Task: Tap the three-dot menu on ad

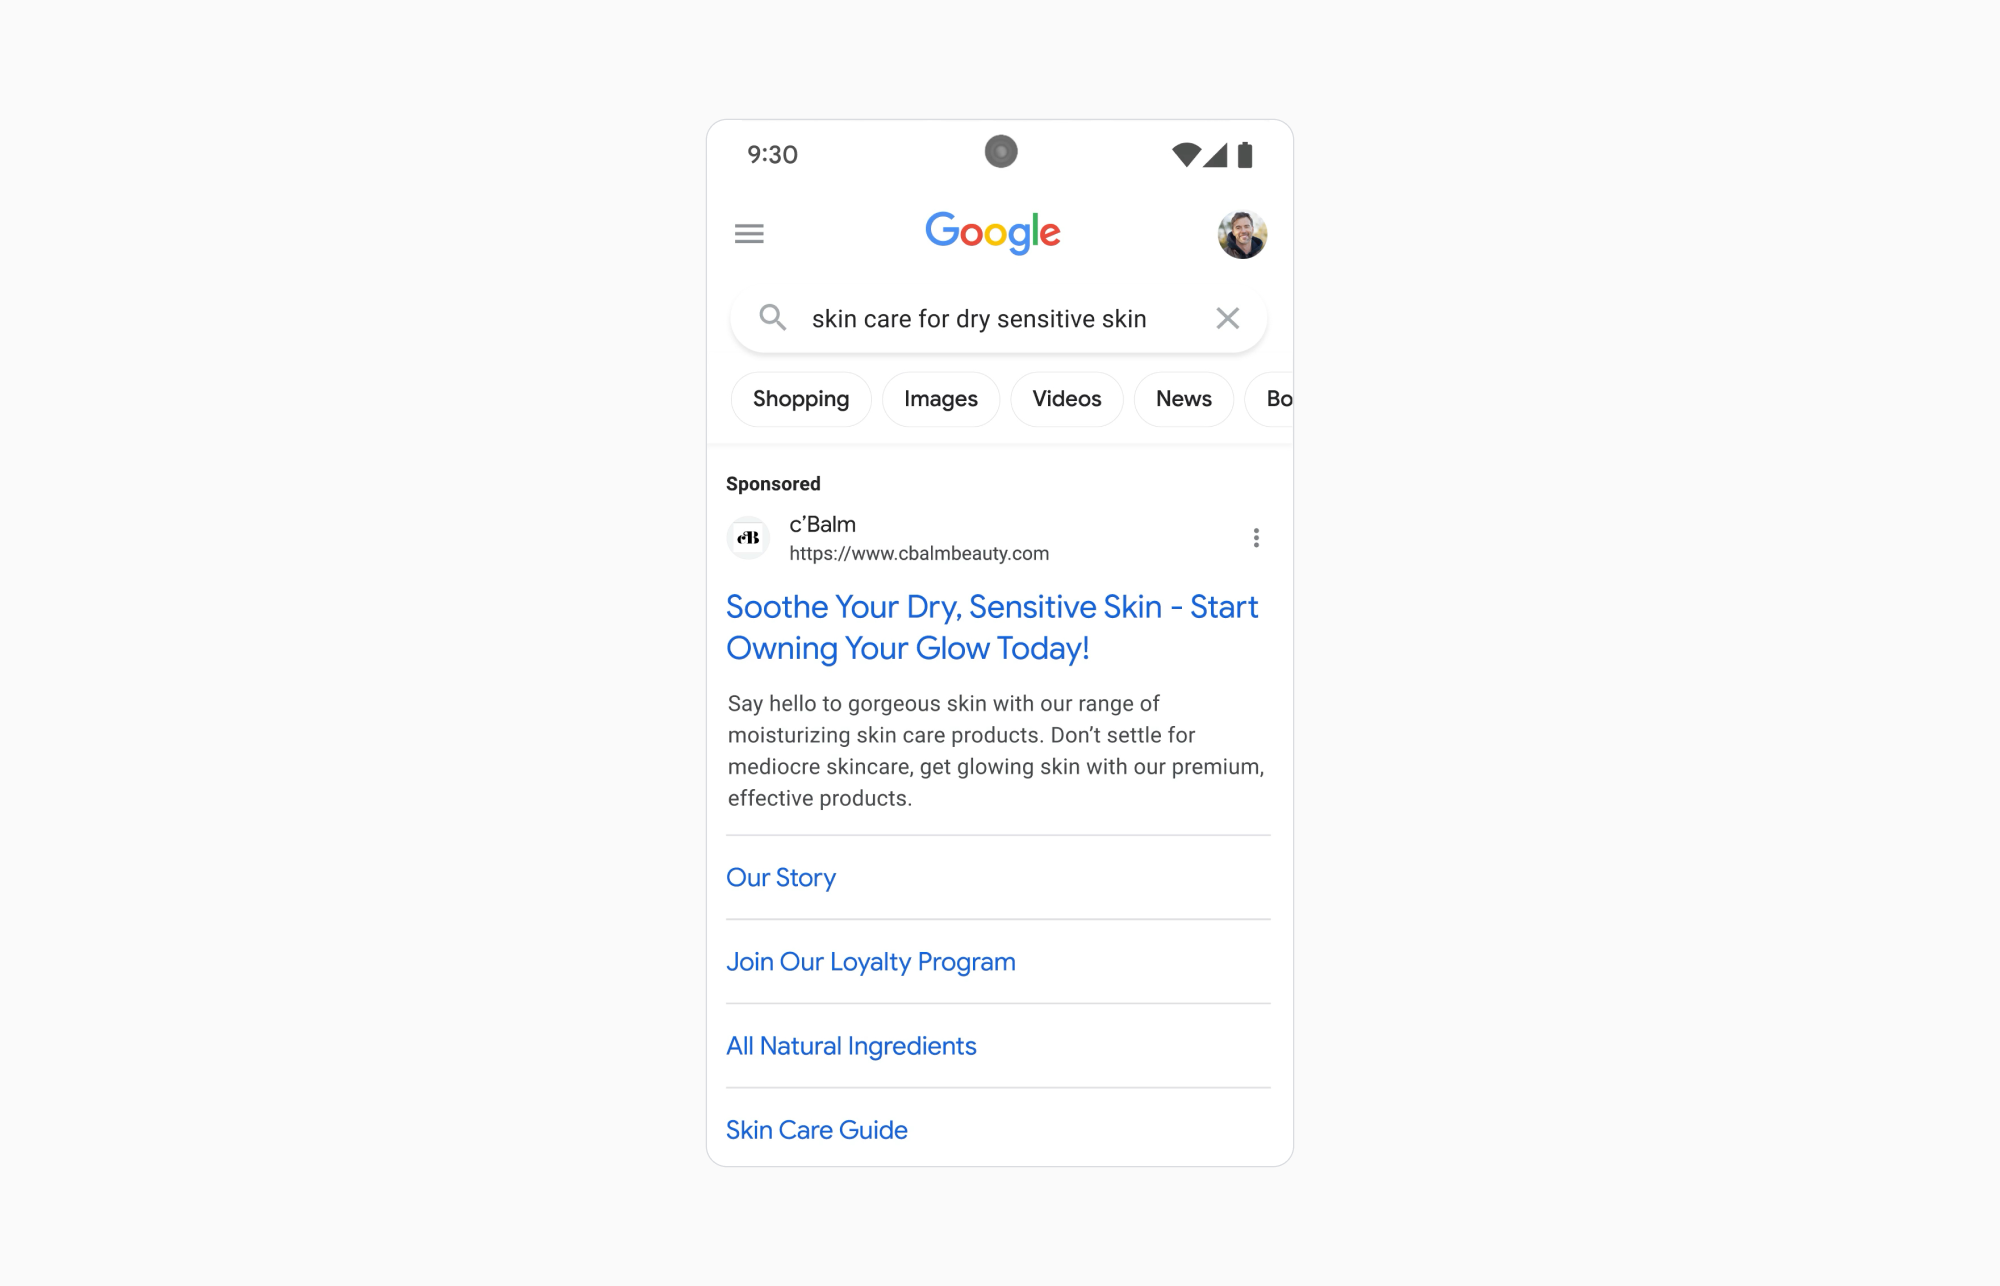Action: tap(1257, 538)
